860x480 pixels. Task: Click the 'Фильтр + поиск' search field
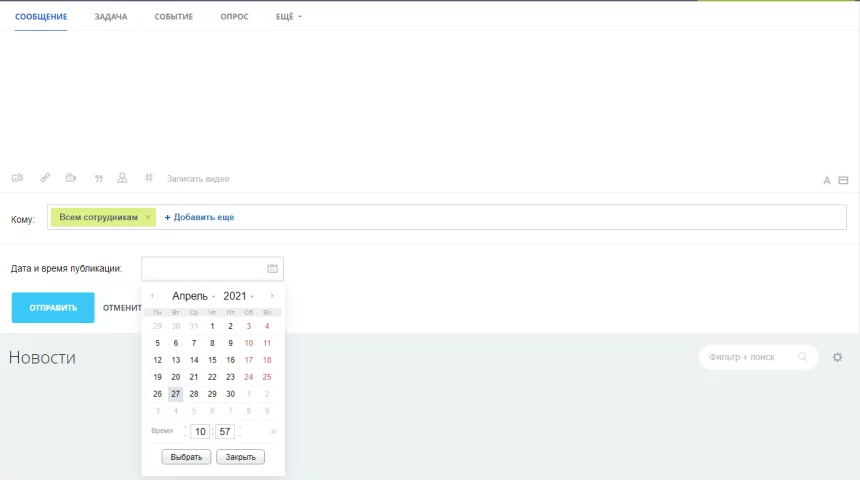748,357
